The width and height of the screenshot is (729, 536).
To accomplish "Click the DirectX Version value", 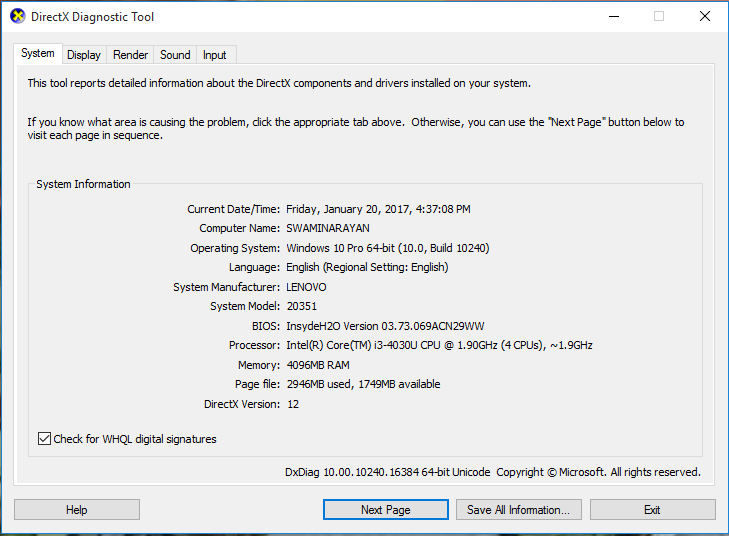I will coord(293,404).
